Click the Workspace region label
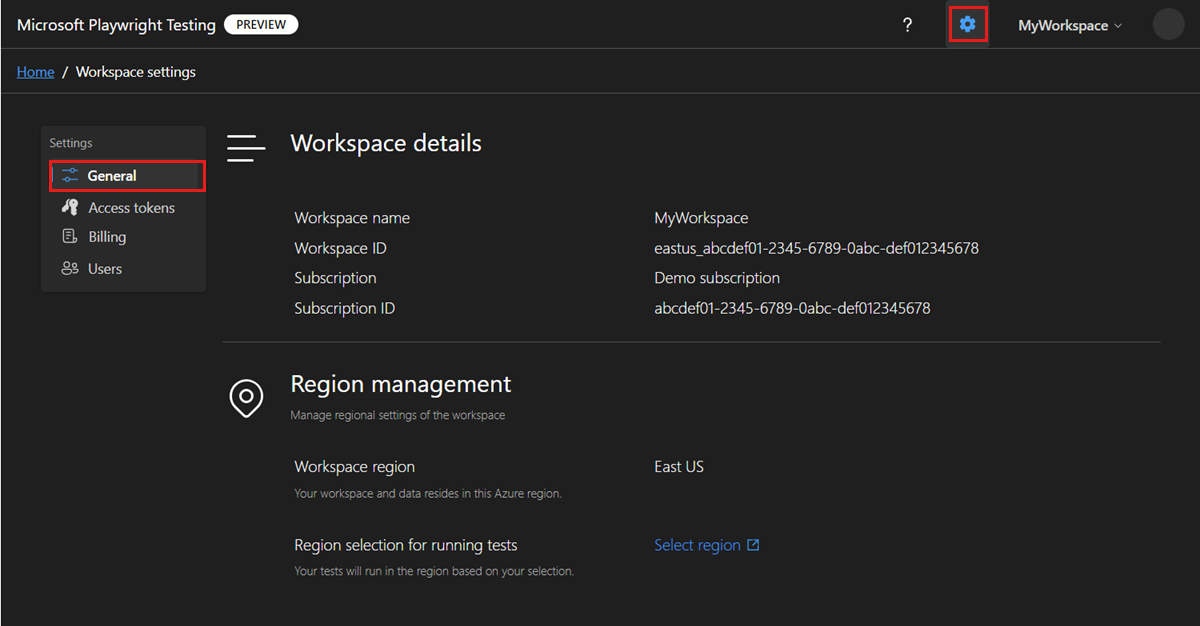1200x626 pixels. pos(354,467)
